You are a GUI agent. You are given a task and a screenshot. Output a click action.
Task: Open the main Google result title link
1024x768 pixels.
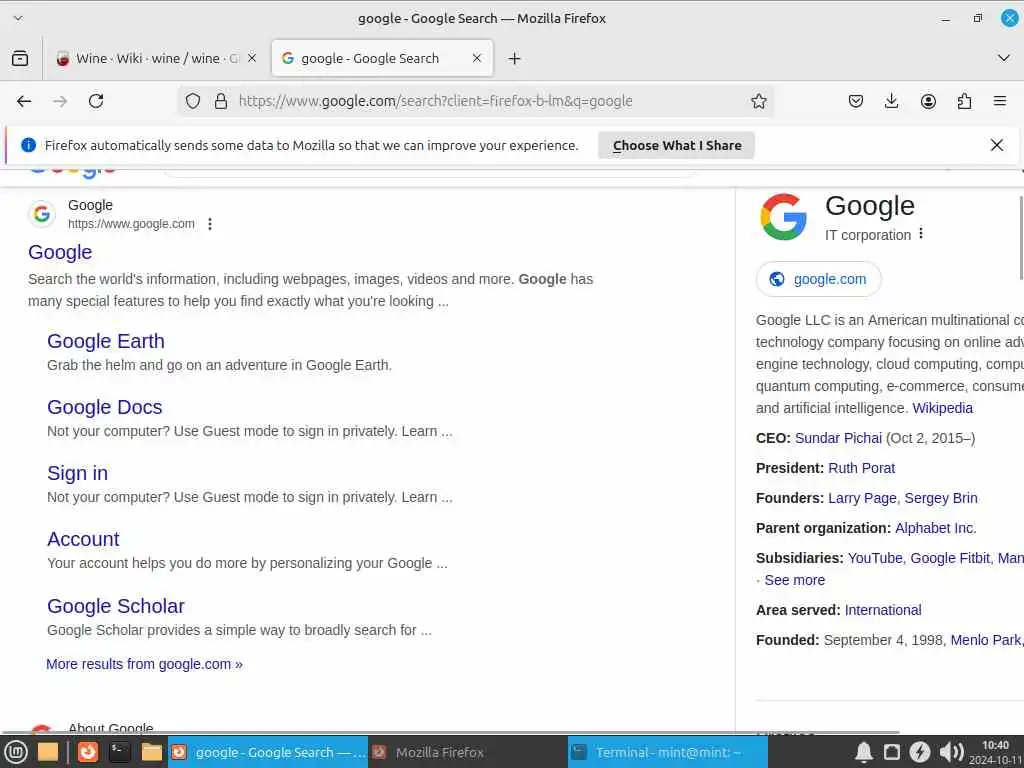click(x=60, y=252)
